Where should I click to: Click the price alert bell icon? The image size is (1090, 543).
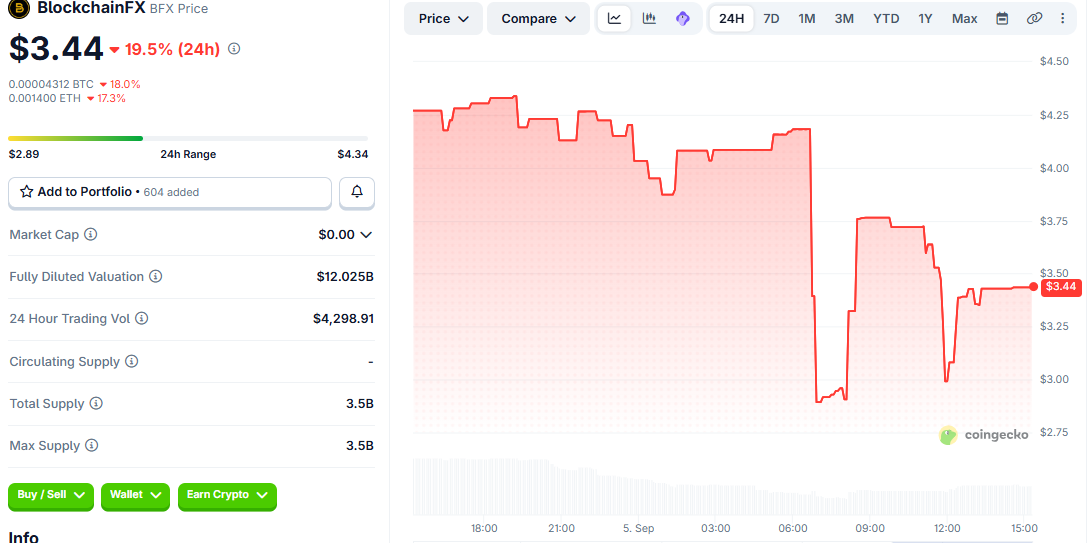pyautogui.click(x=357, y=192)
